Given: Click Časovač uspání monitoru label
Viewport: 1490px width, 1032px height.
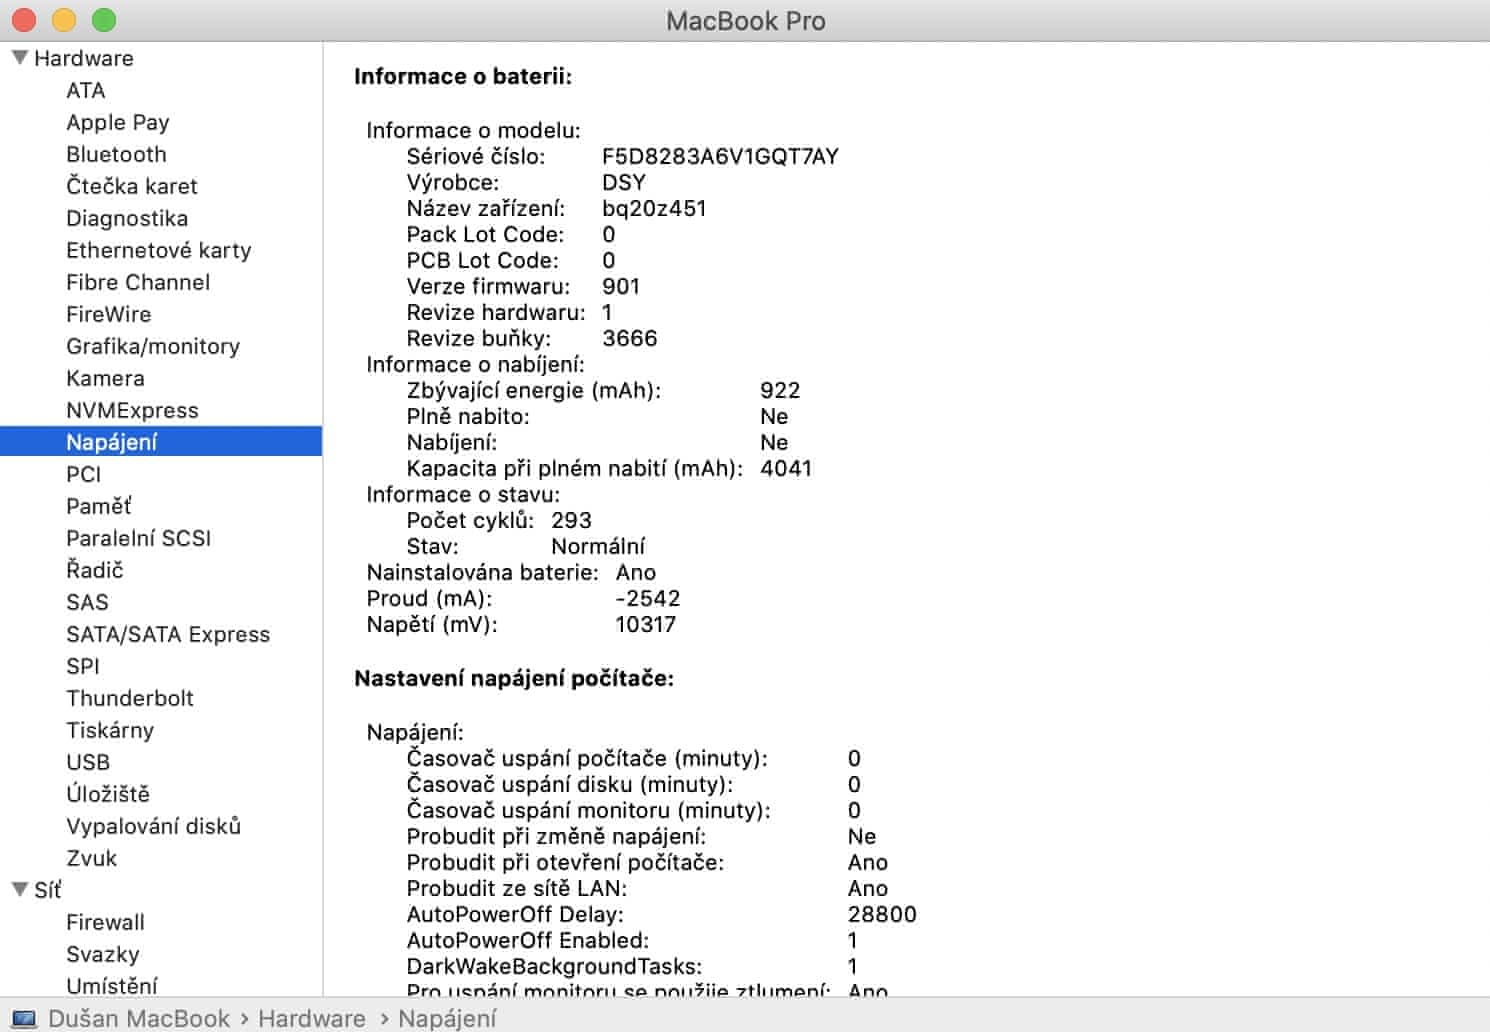Looking at the screenshot, I should [588, 810].
